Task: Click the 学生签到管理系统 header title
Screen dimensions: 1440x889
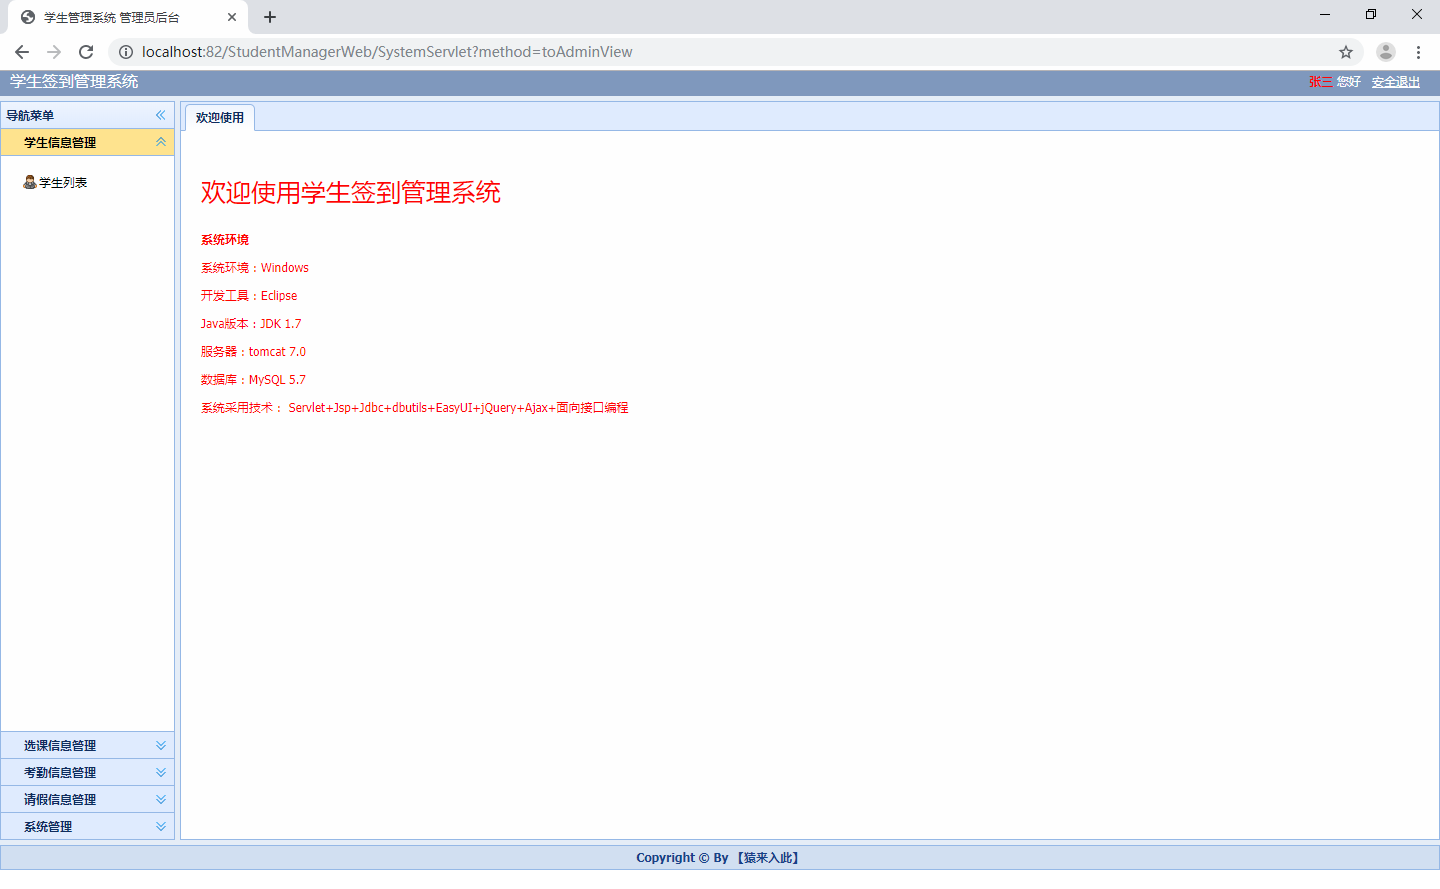Action: tap(74, 82)
